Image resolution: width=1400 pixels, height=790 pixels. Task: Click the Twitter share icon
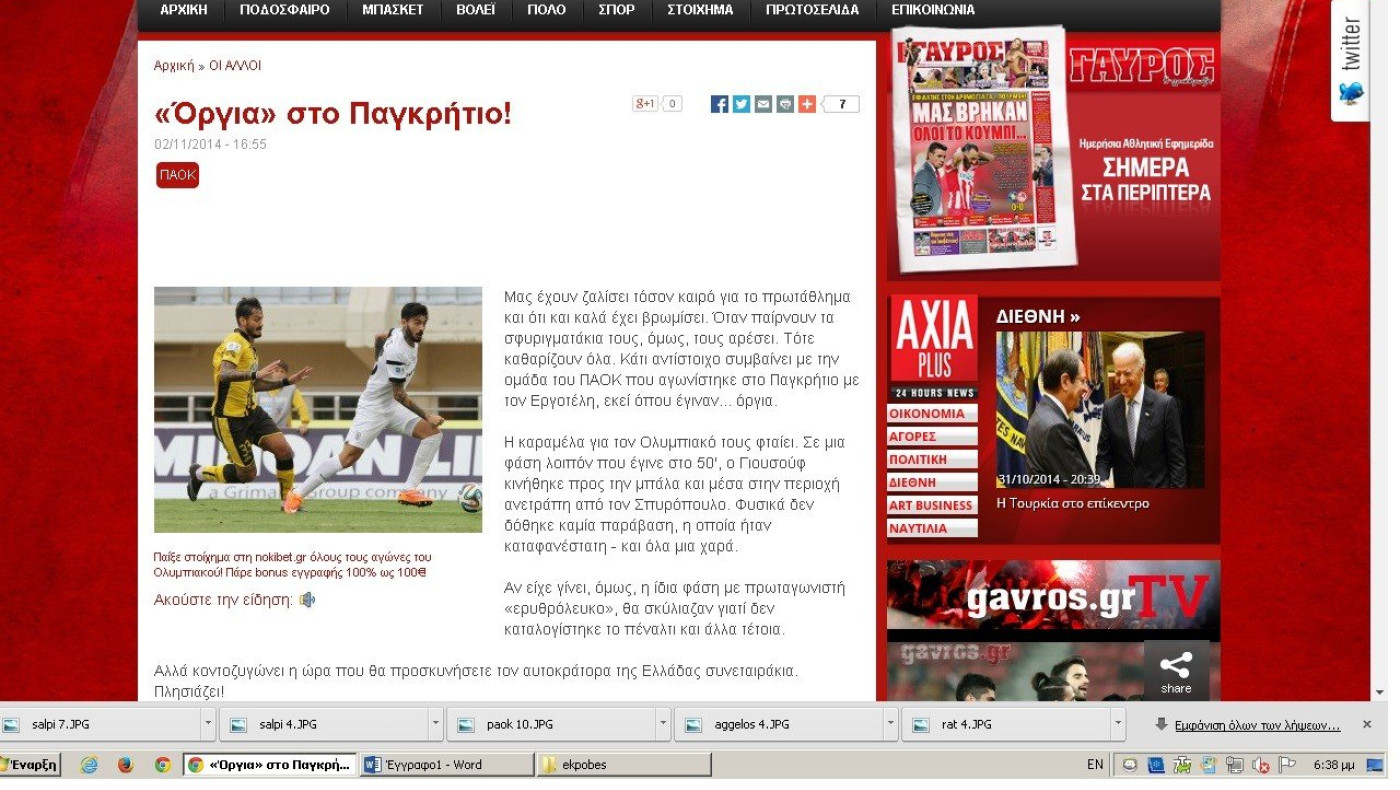point(741,104)
